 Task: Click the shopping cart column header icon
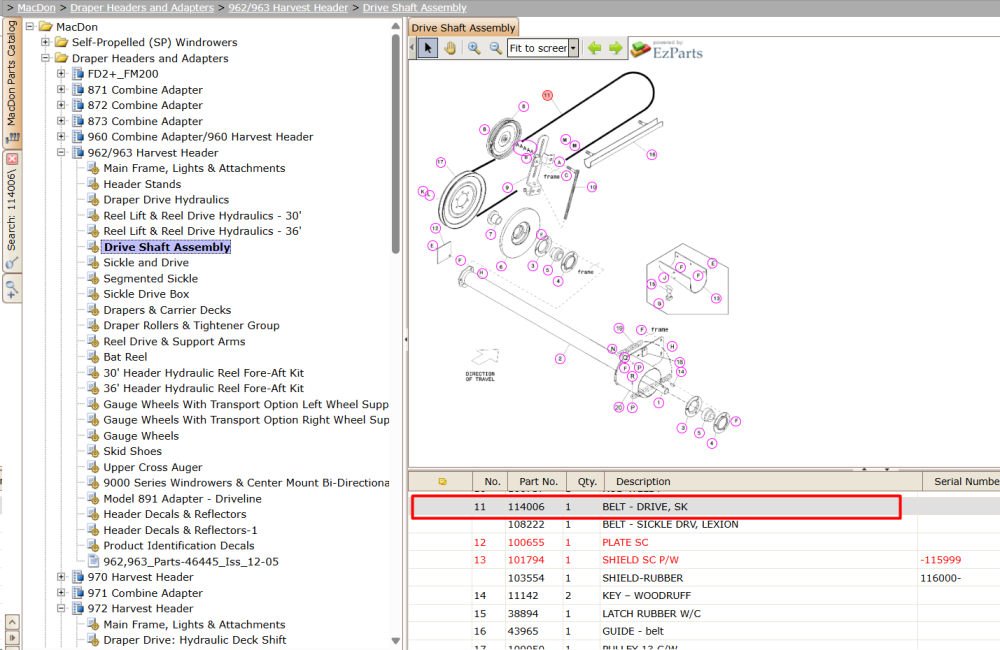(442, 482)
